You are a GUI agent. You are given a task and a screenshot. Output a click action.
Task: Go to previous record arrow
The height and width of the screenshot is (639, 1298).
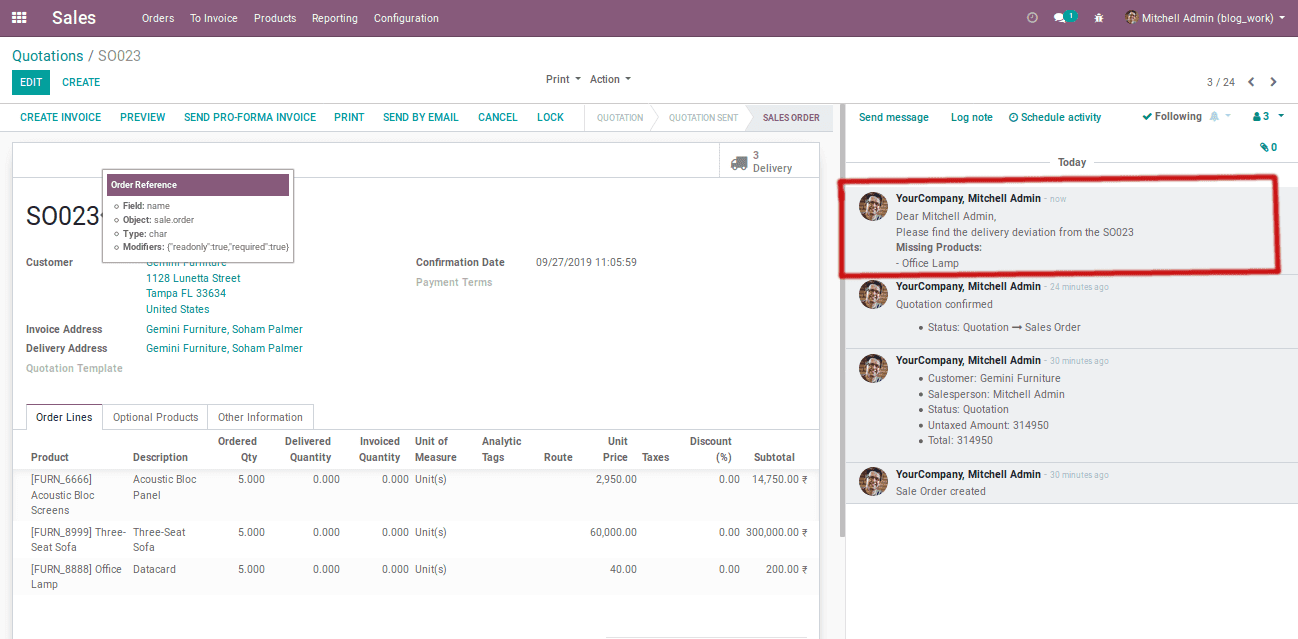pos(1251,82)
